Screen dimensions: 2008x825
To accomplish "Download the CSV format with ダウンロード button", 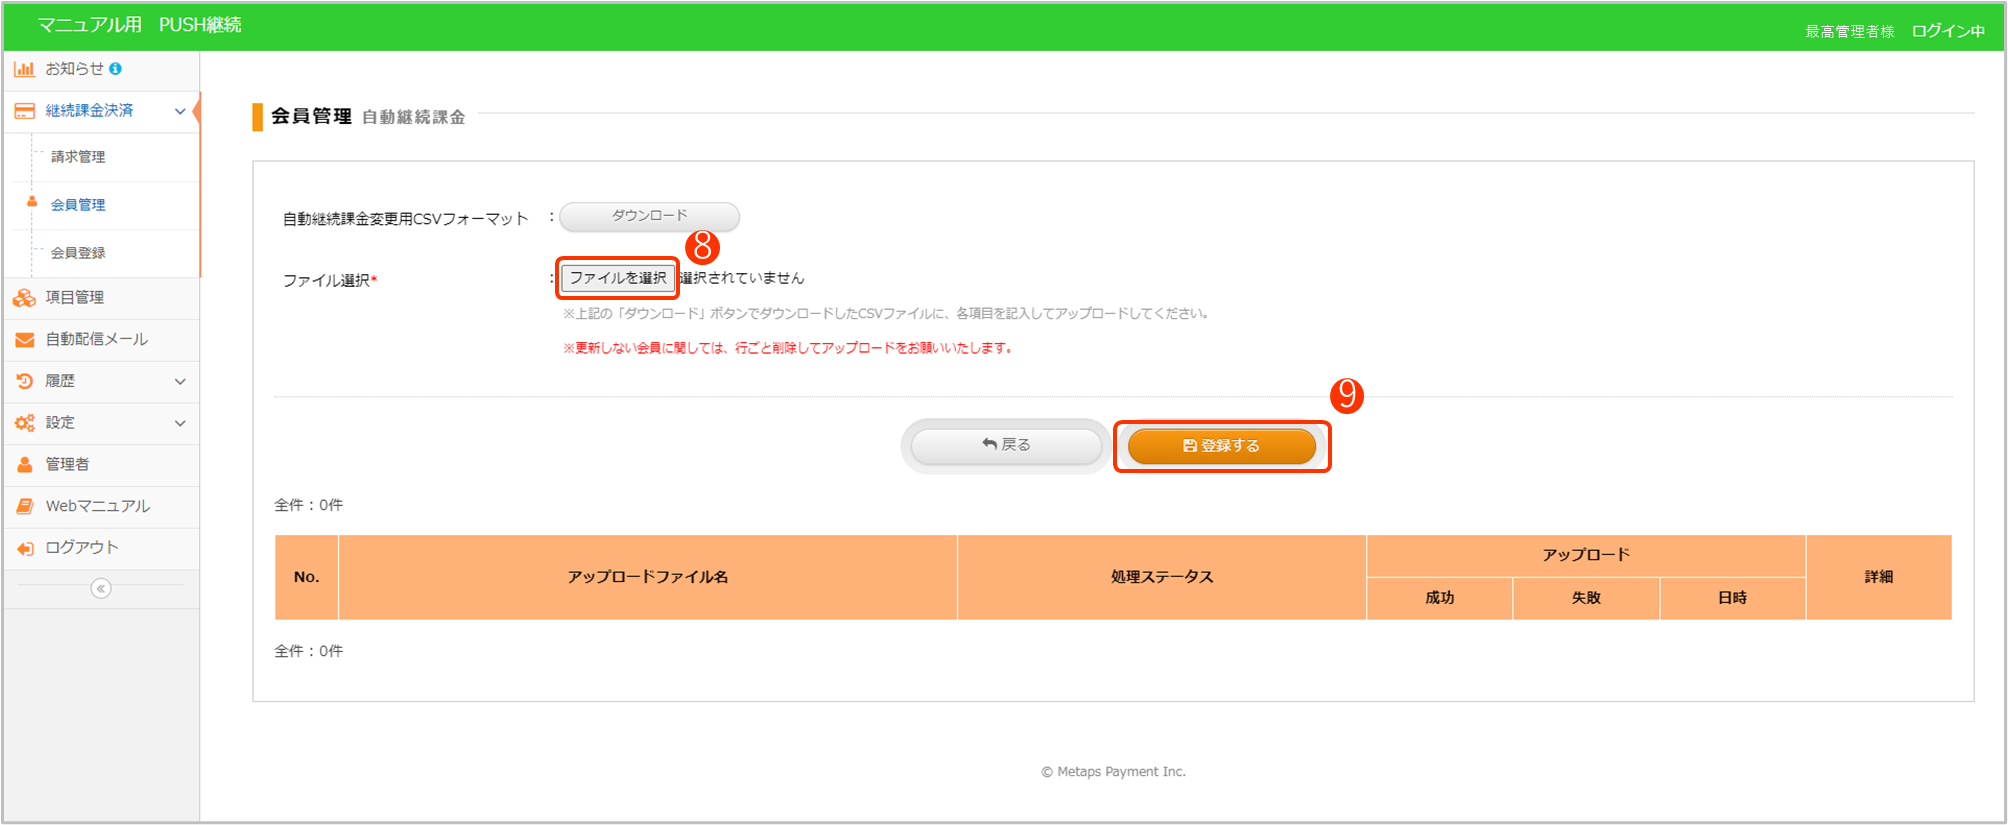I will tap(649, 216).
